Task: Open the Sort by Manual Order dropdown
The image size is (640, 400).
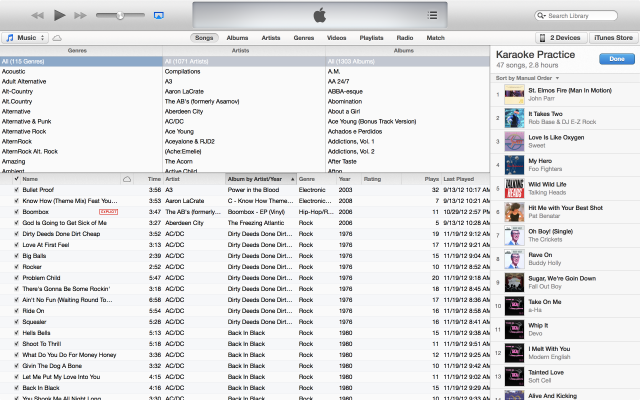Action: click(x=527, y=78)
